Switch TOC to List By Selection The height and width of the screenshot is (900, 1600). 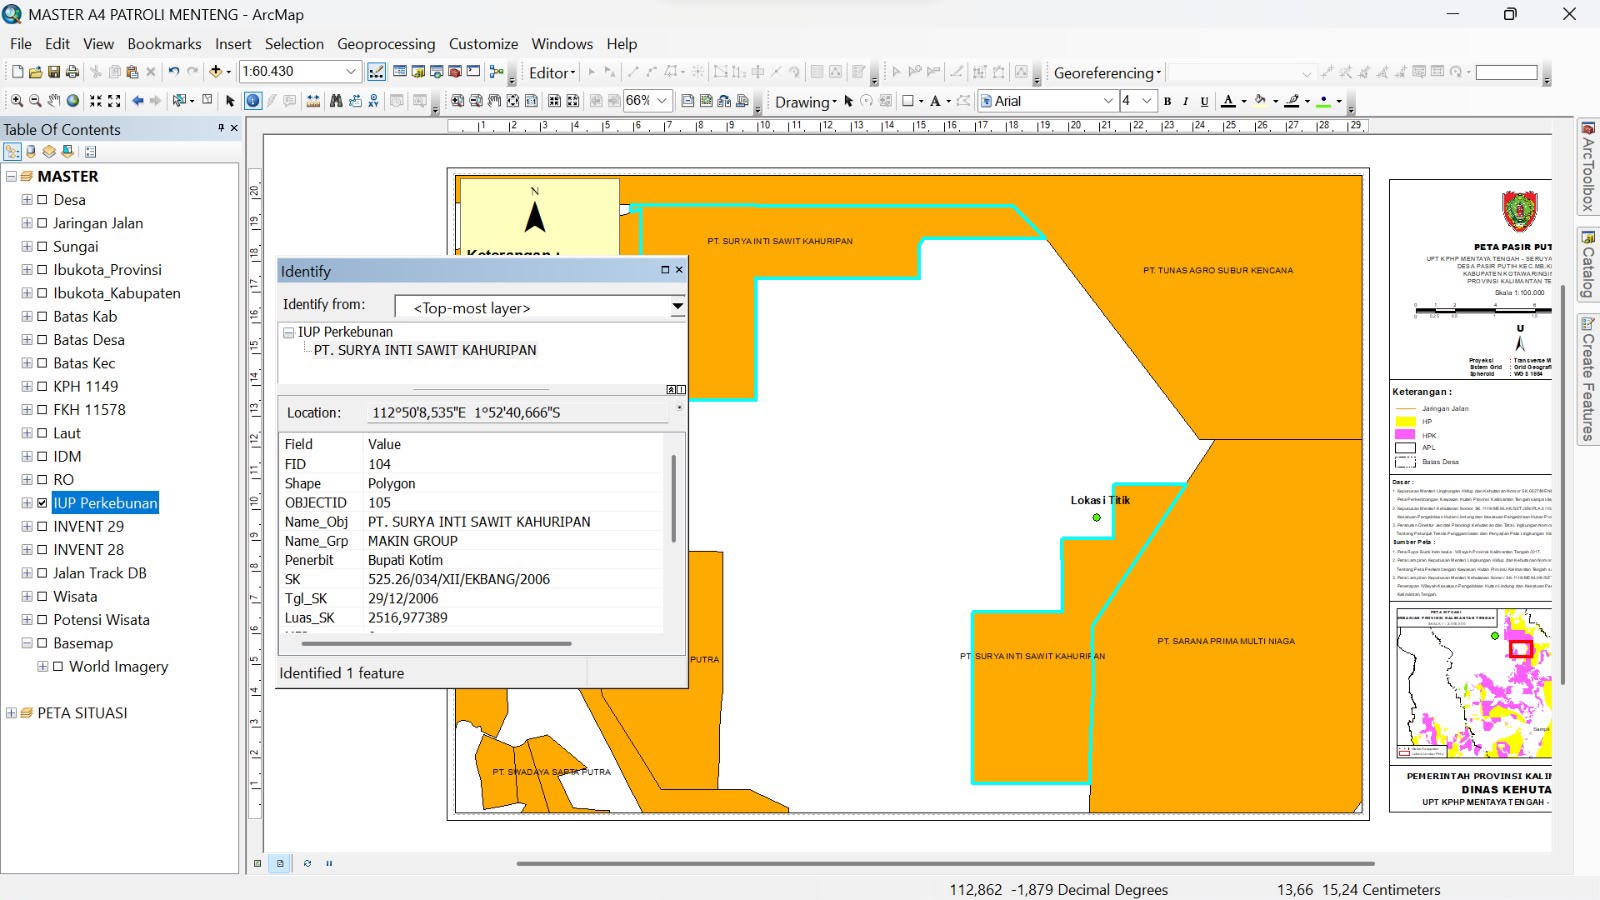point(67,152)
